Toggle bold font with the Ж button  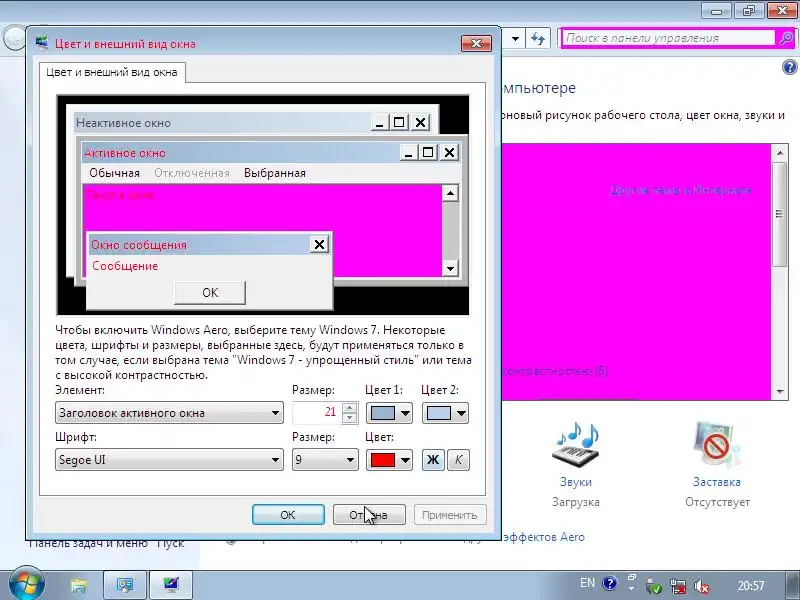[x=433, y=460]
